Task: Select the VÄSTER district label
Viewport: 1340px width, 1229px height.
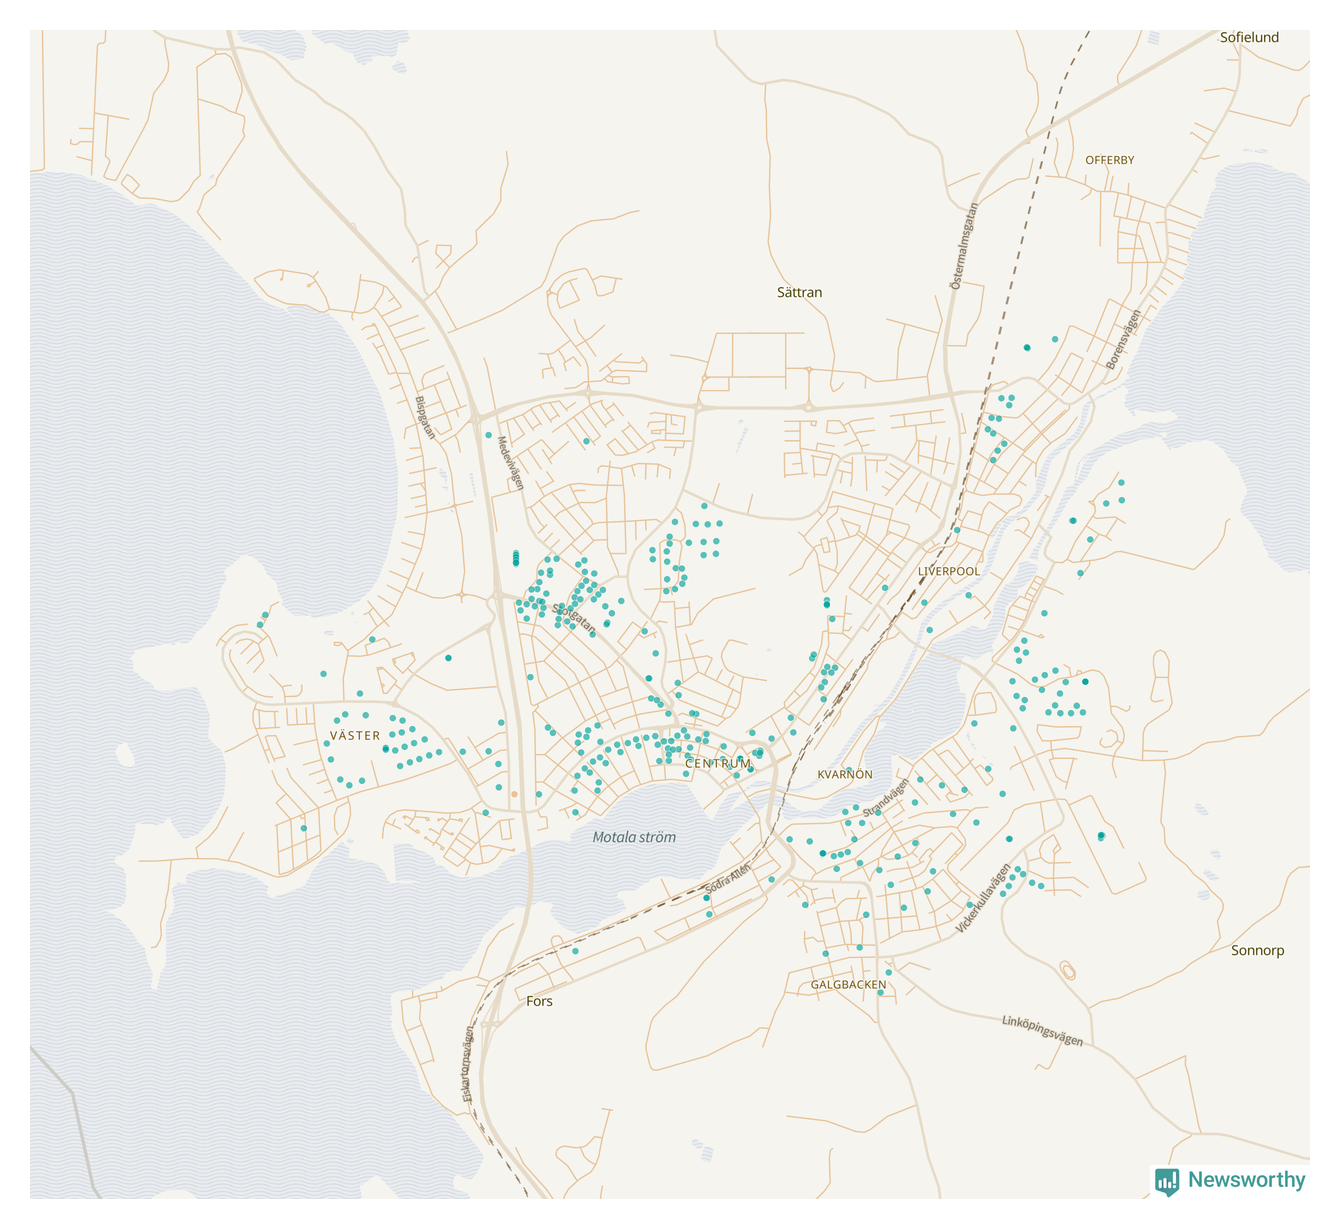Action: (355, 736)
